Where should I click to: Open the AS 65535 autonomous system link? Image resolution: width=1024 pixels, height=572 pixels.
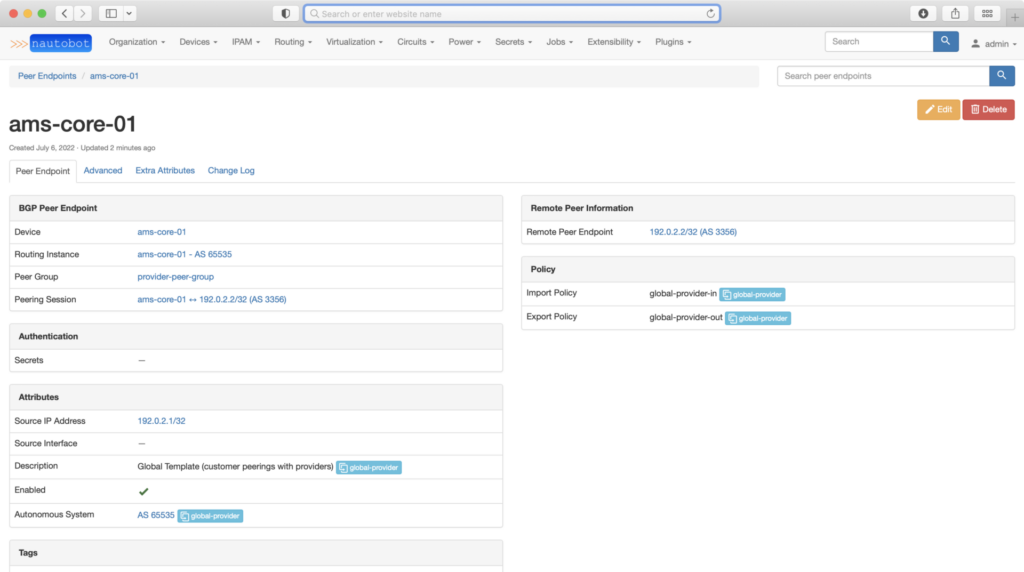pos(155,515)
